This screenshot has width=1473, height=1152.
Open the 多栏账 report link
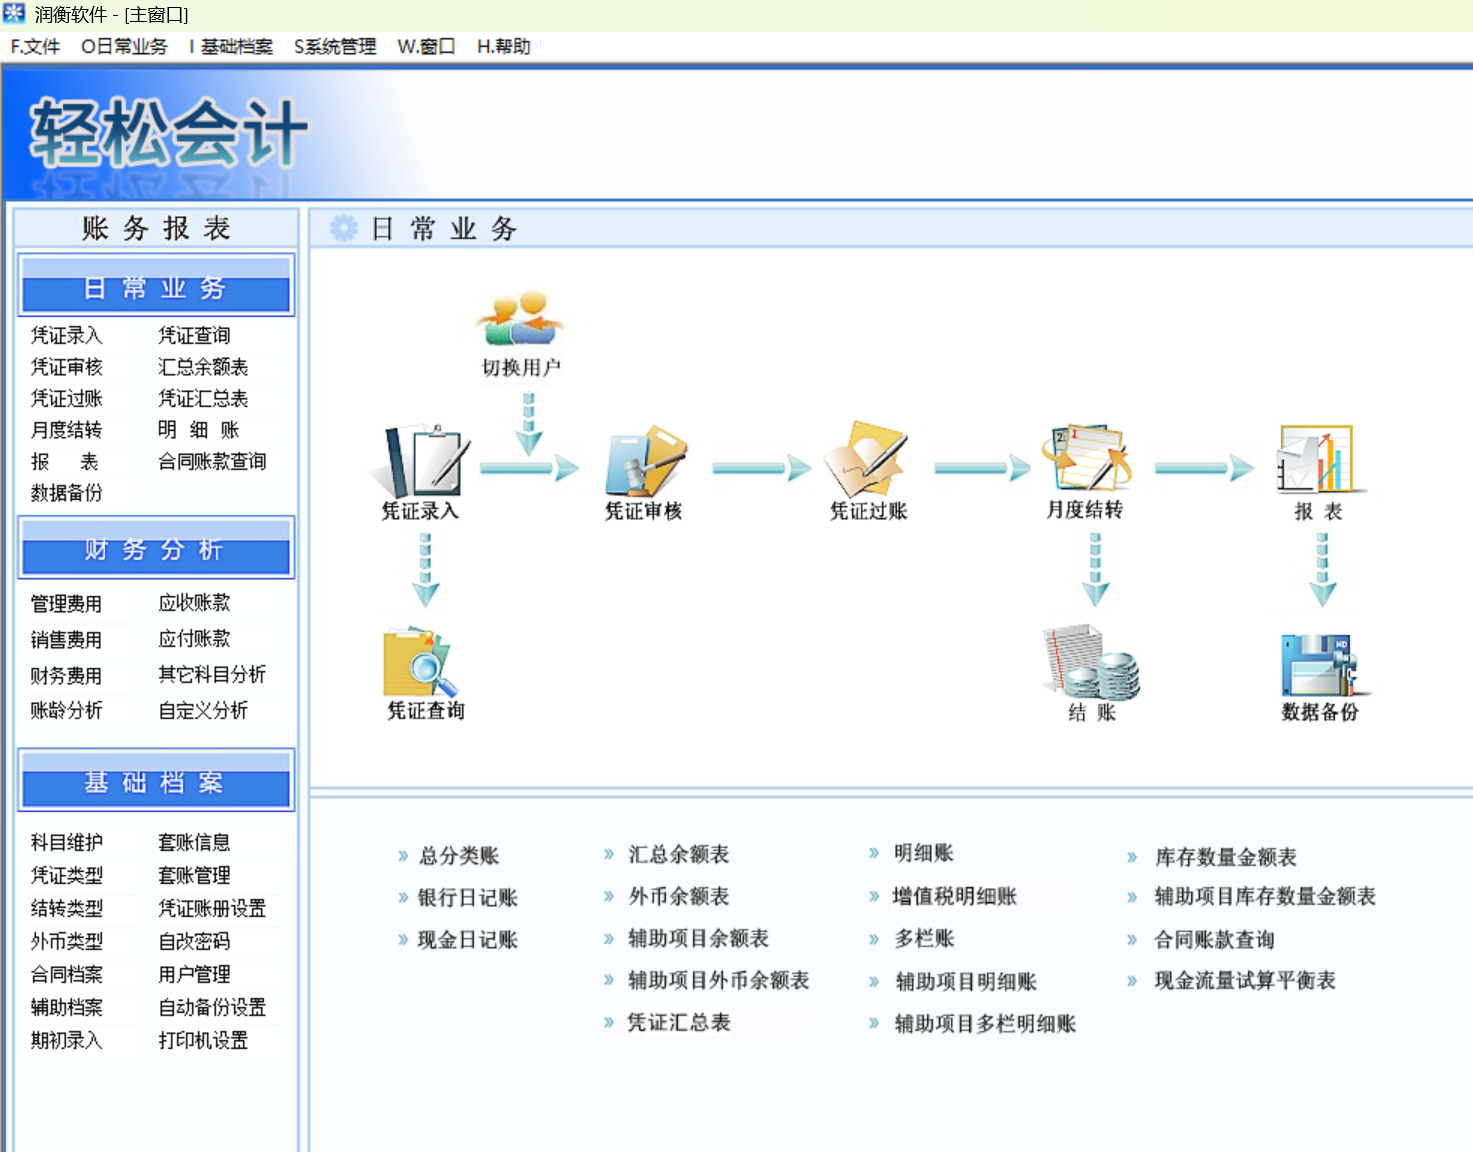pos(924,939)
